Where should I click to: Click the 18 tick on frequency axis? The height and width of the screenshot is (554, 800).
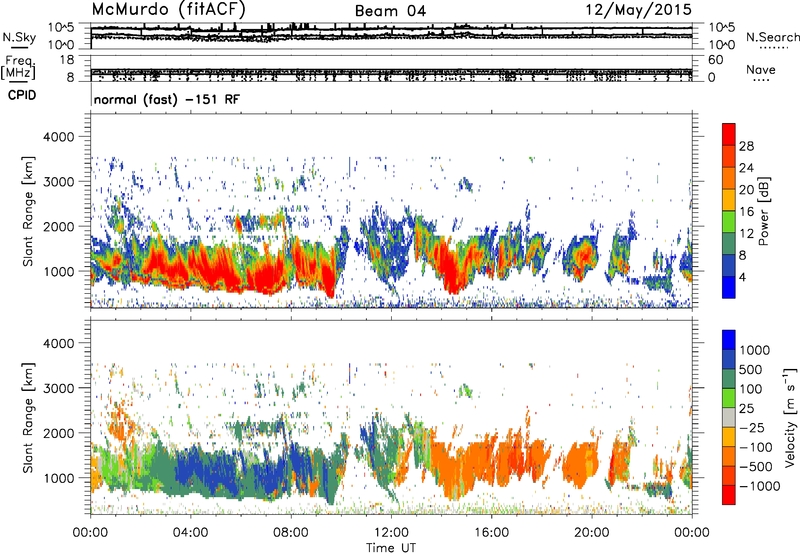67,60
